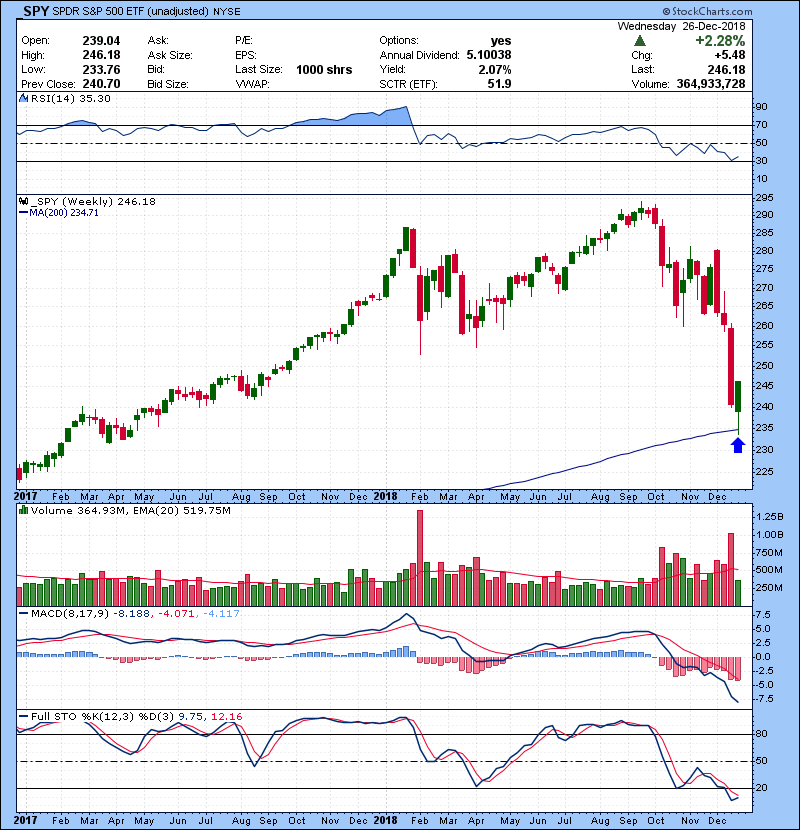Click the Volume 364.93M, EMA(20) 519.75M label
Viewport: 800px width, 830px height.
(131, 510)
